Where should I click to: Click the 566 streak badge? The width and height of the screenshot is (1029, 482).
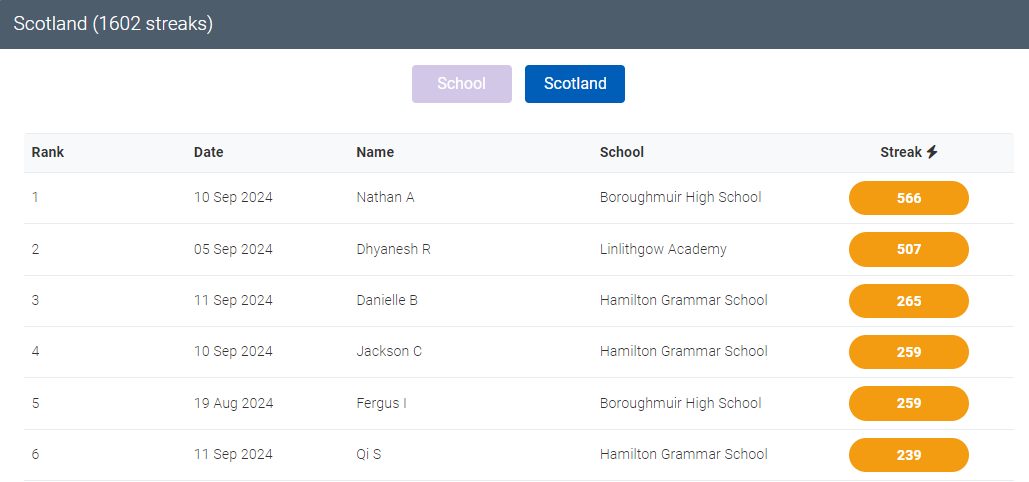pyautogui.click(x=909, y=198)
